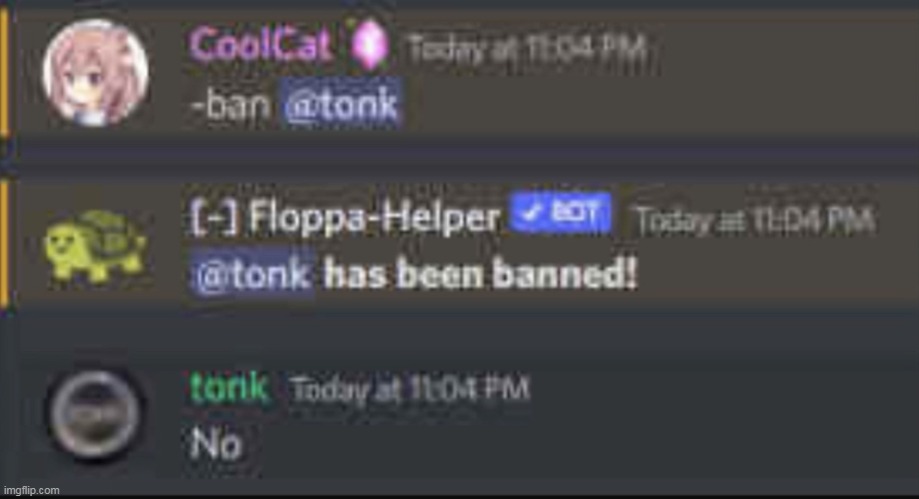Click @tonk mention in the banned notice

tap(253, 274)
